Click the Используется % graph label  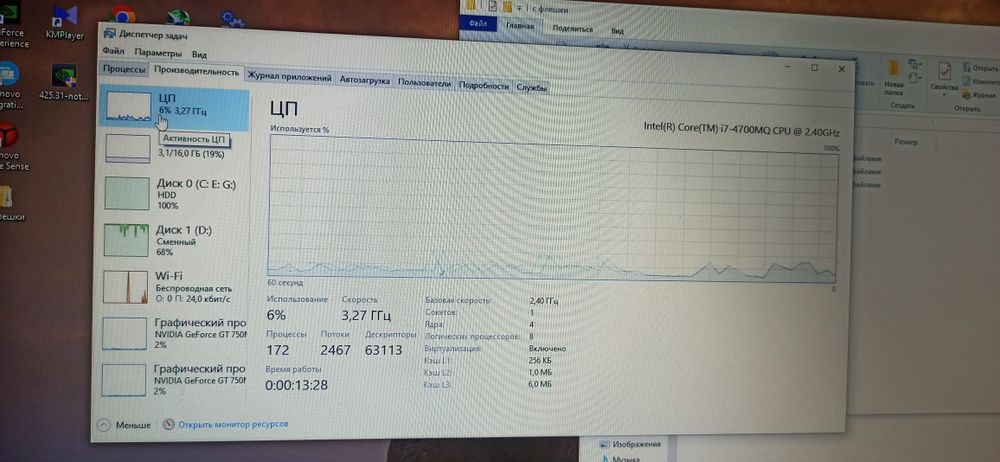coord(299,129)
